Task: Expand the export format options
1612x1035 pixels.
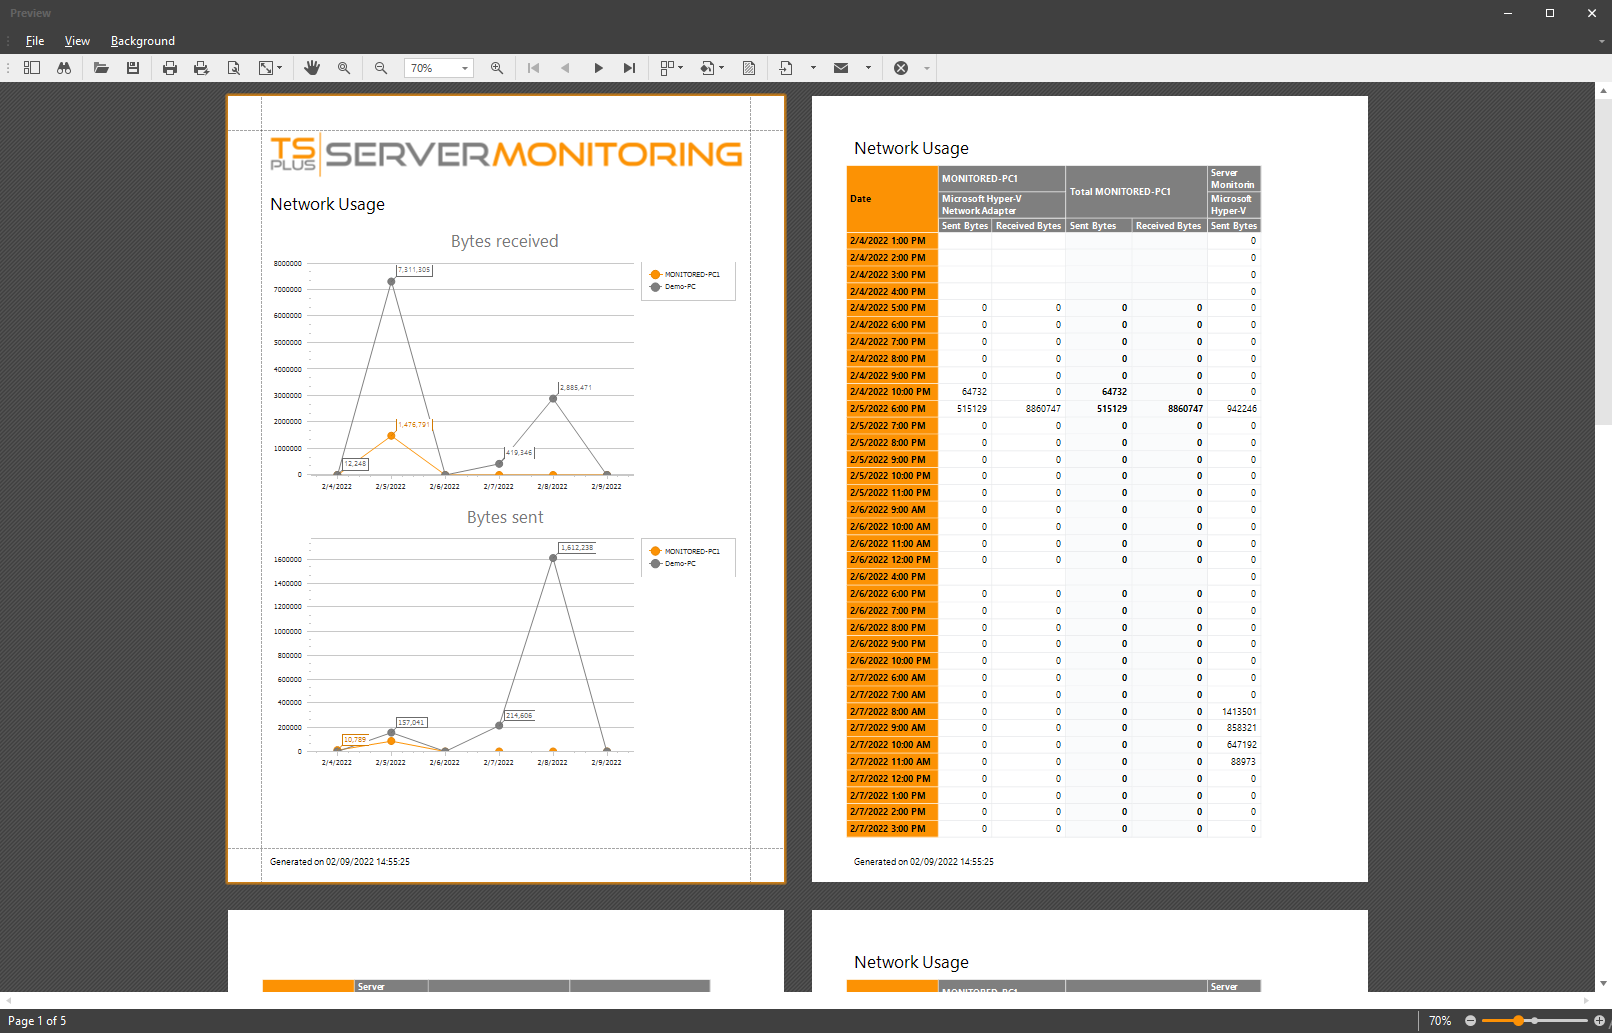Action: click(814, 68)
